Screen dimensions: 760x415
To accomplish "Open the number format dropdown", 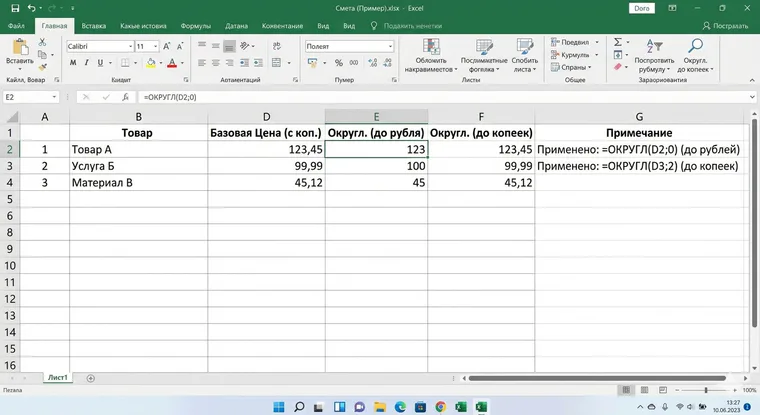I will pos(390,46).
